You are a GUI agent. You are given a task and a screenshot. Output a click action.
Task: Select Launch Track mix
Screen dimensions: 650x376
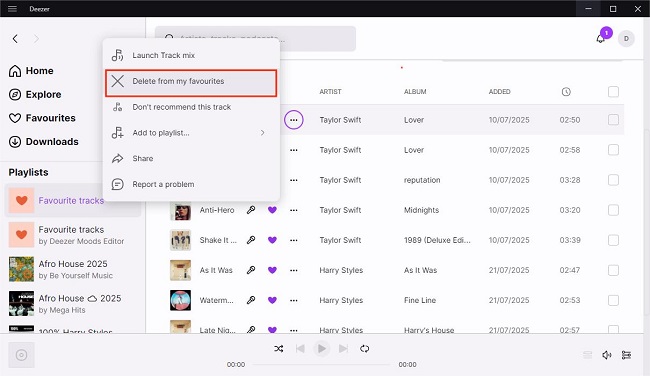click(191, 55)
